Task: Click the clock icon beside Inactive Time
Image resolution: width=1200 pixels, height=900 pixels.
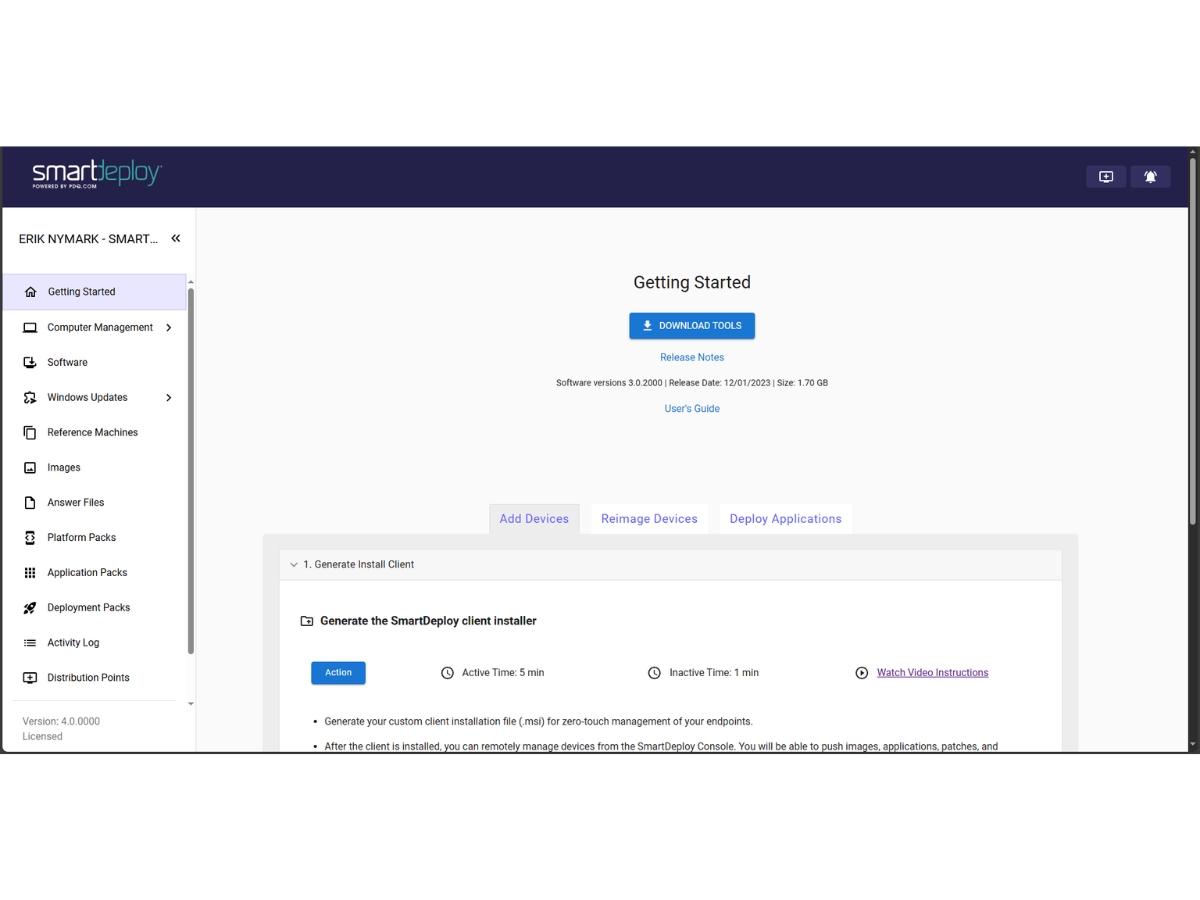Action: [654, 673]
